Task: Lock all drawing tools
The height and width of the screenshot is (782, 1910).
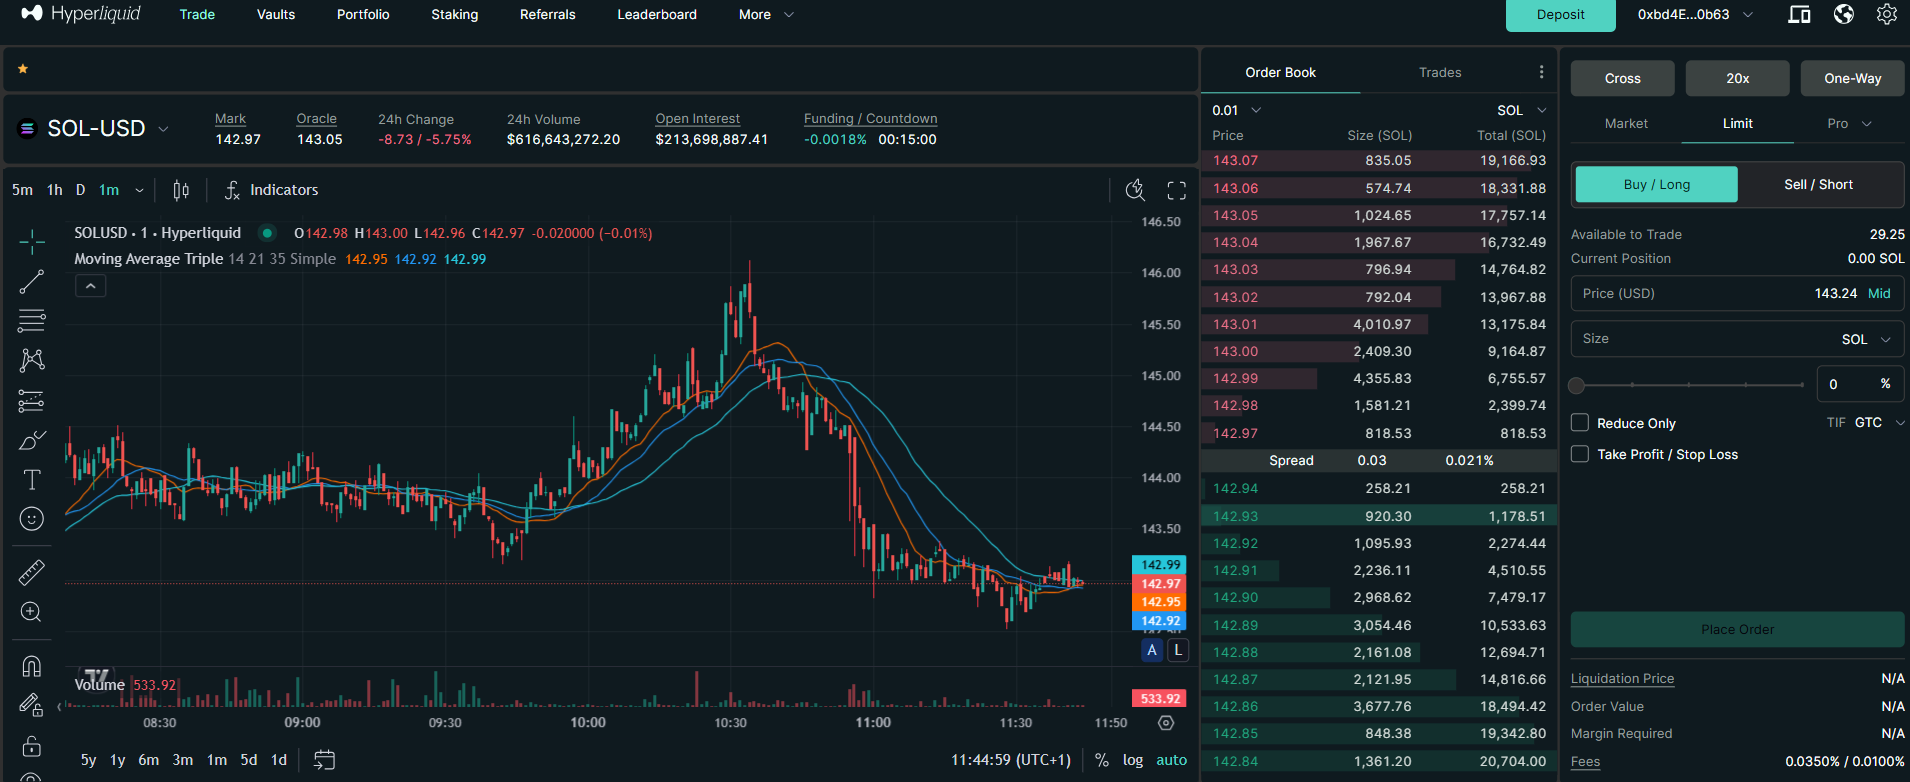Action: tap(32, 746)
